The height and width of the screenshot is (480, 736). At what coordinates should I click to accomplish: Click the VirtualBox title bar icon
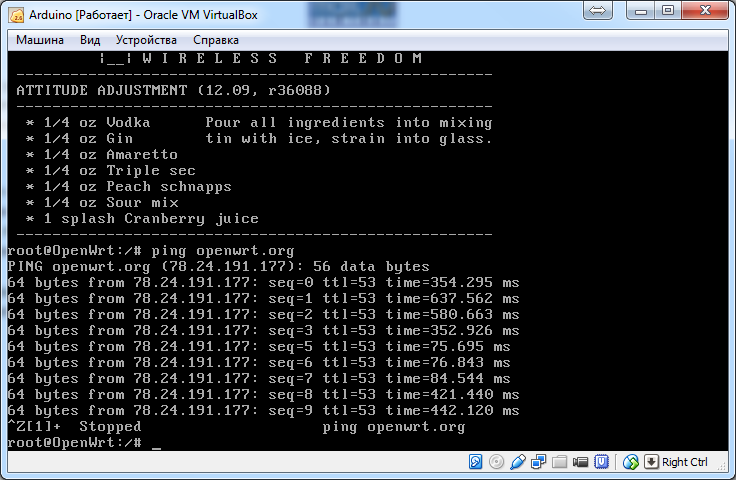click(17, 15)
